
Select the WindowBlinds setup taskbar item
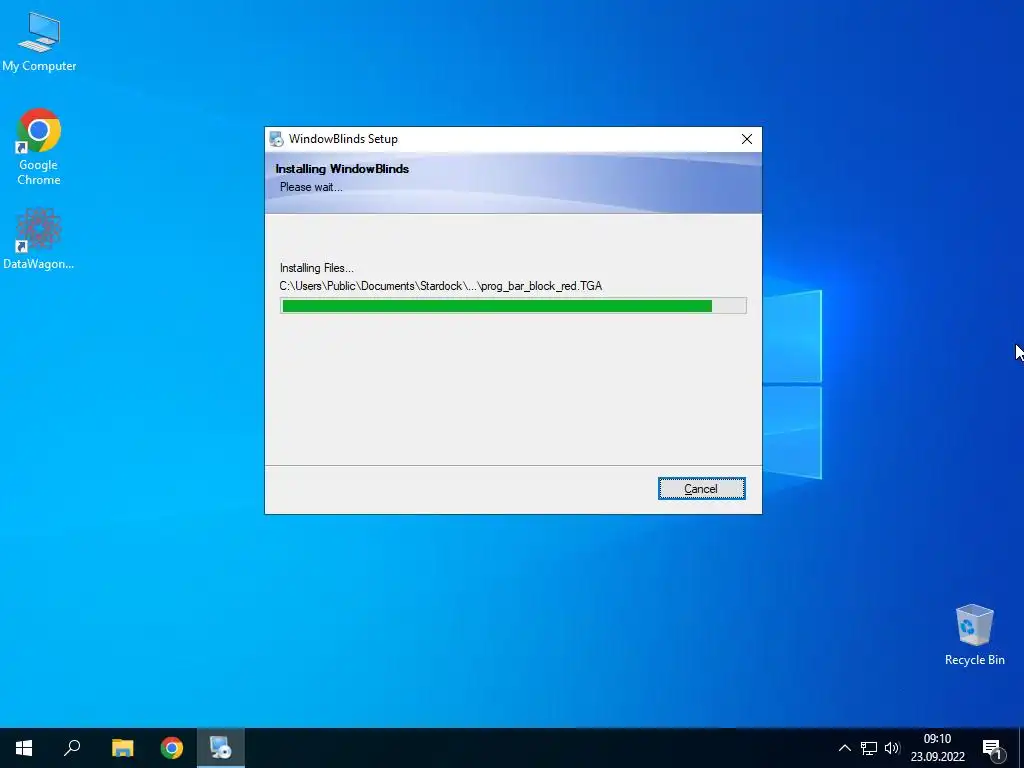tap(221, 748)
